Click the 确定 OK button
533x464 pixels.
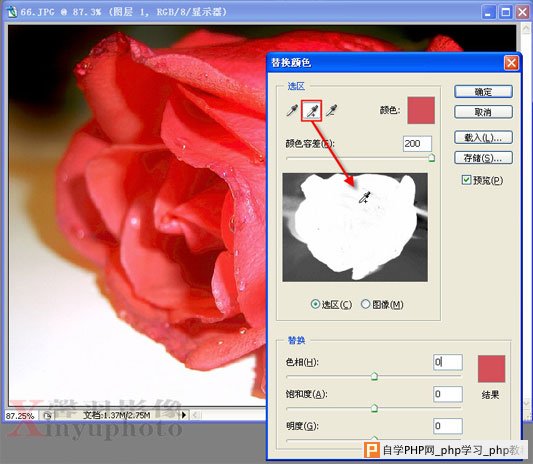click(483, 92)
